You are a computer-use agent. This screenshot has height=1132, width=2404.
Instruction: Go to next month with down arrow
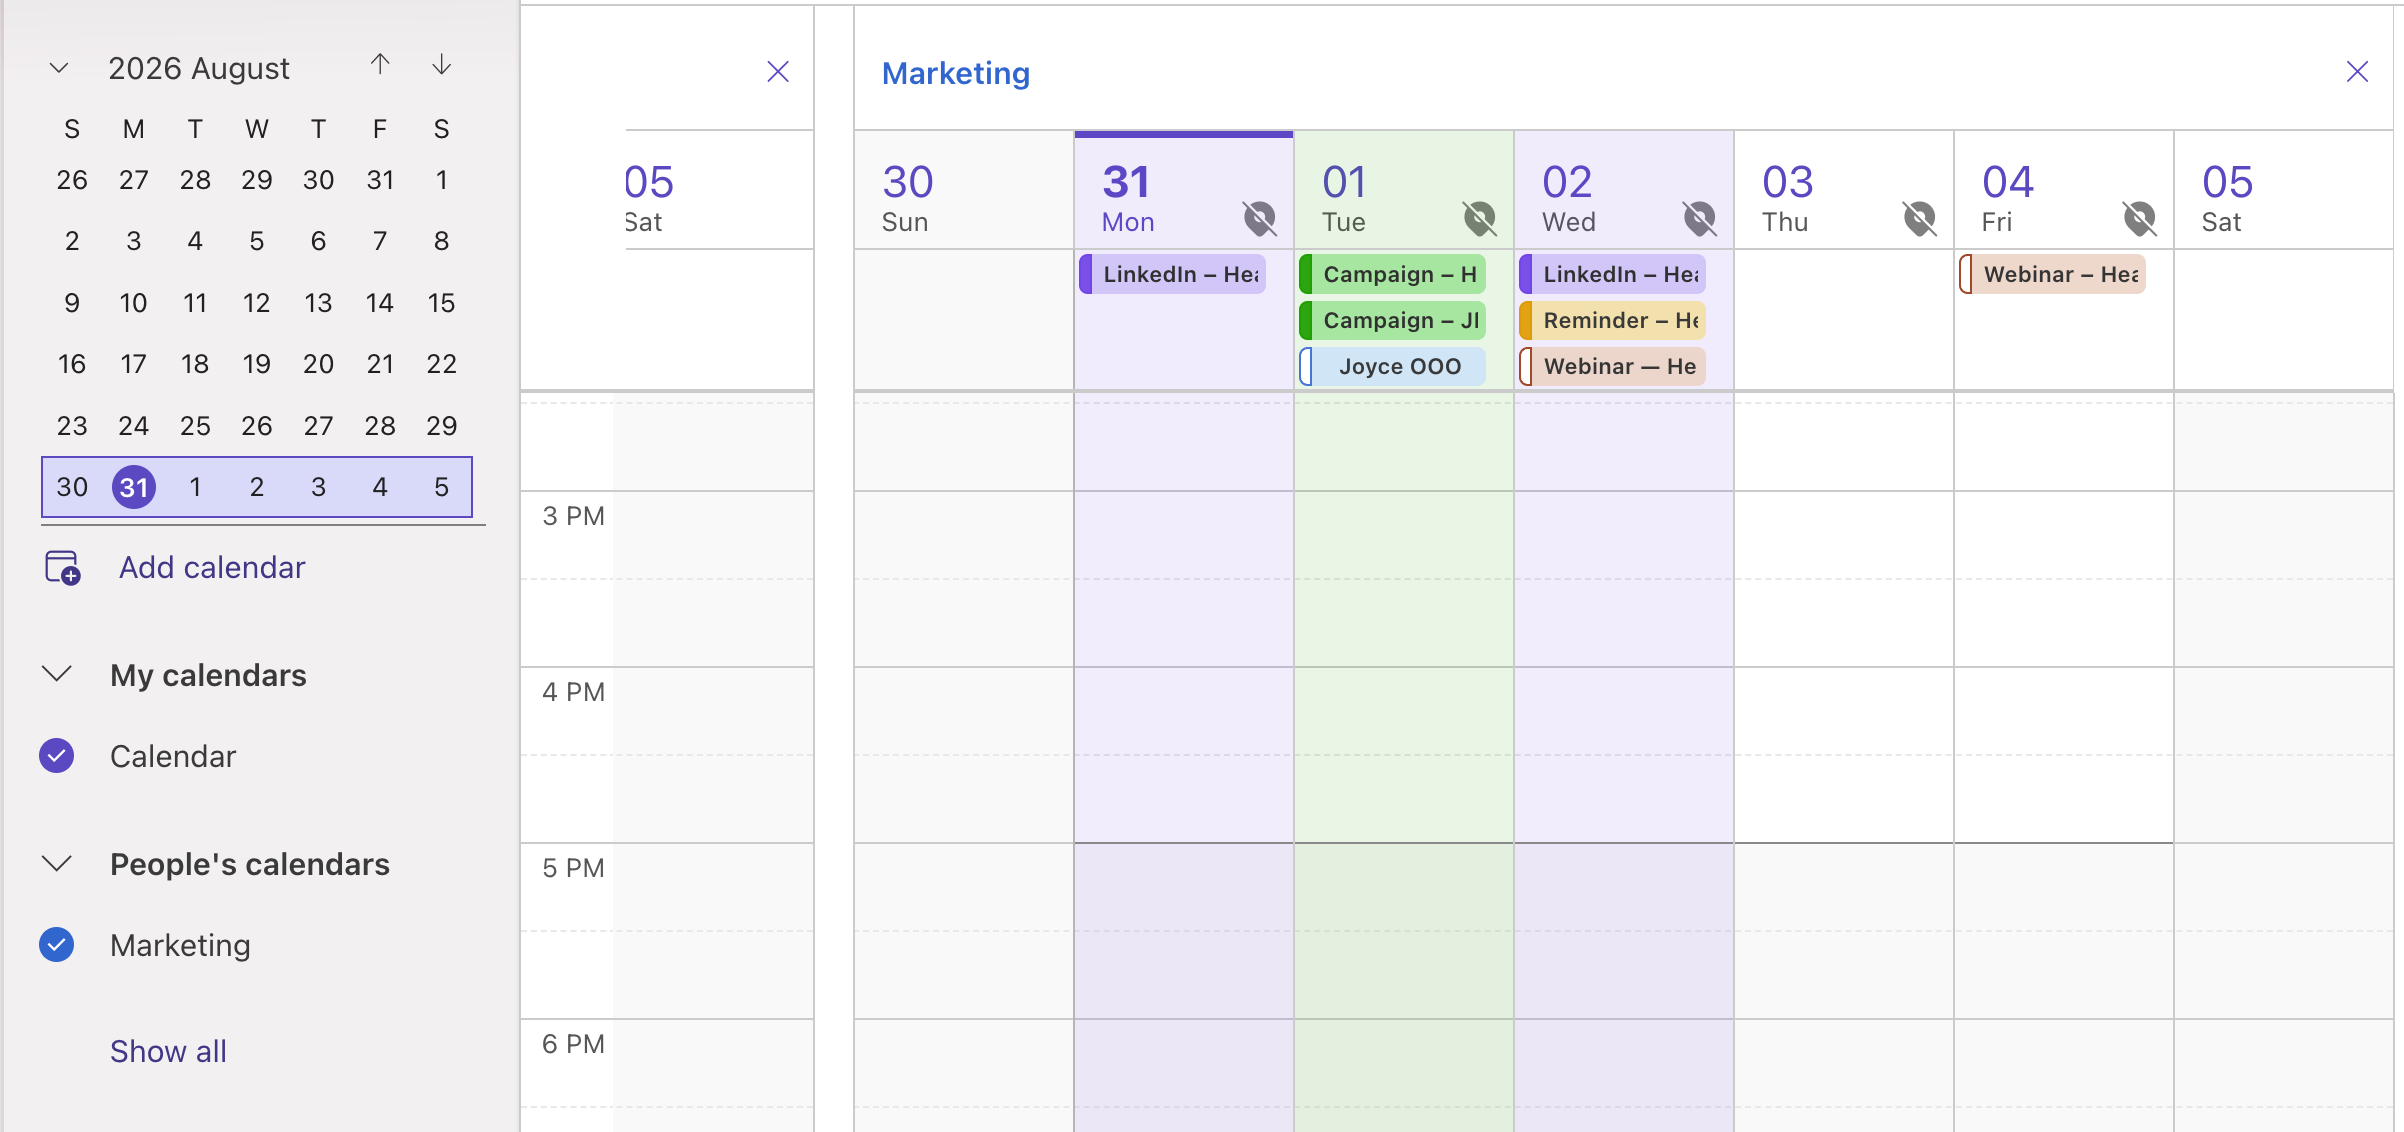441,66
